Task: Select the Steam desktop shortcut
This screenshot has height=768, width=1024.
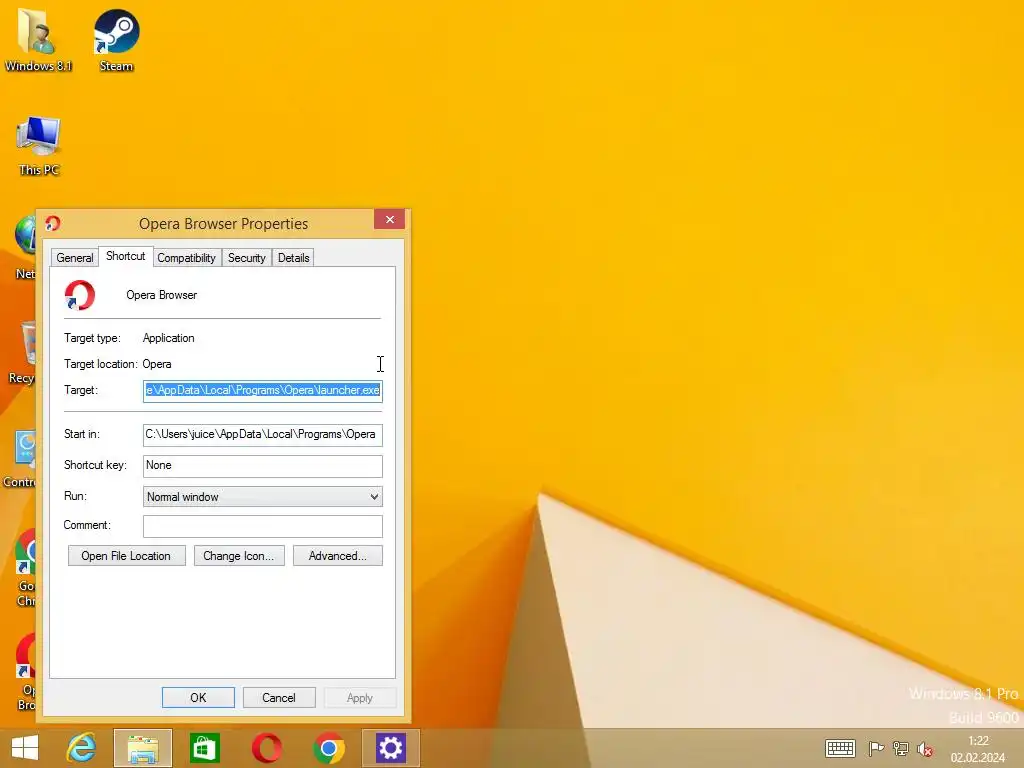Action: click(x=116, y=39)
